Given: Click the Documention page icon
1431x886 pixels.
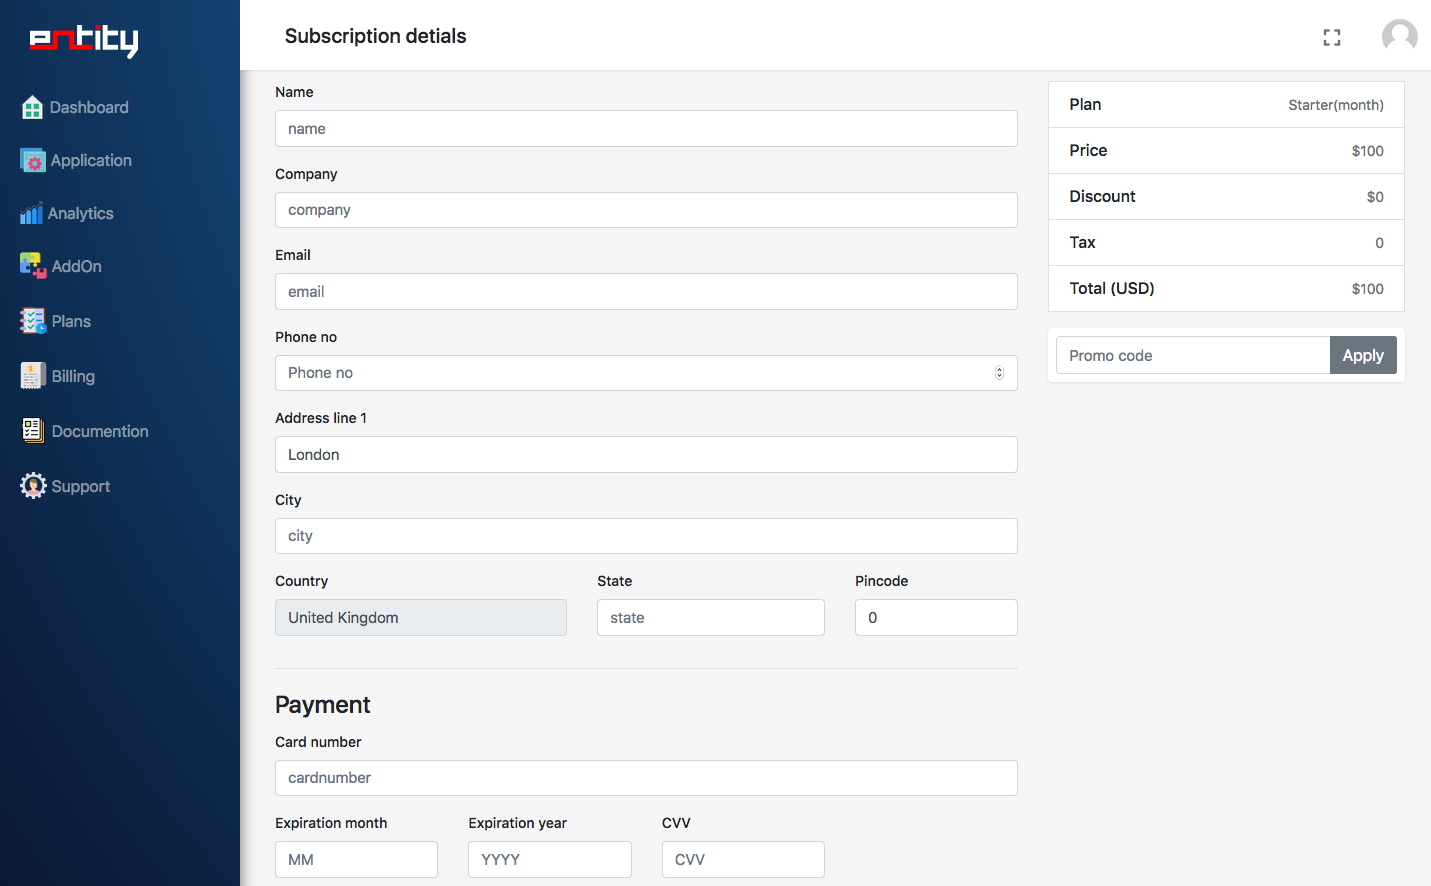Looking at the screenshot, I should pyautogui.click(x=33, y=431).
